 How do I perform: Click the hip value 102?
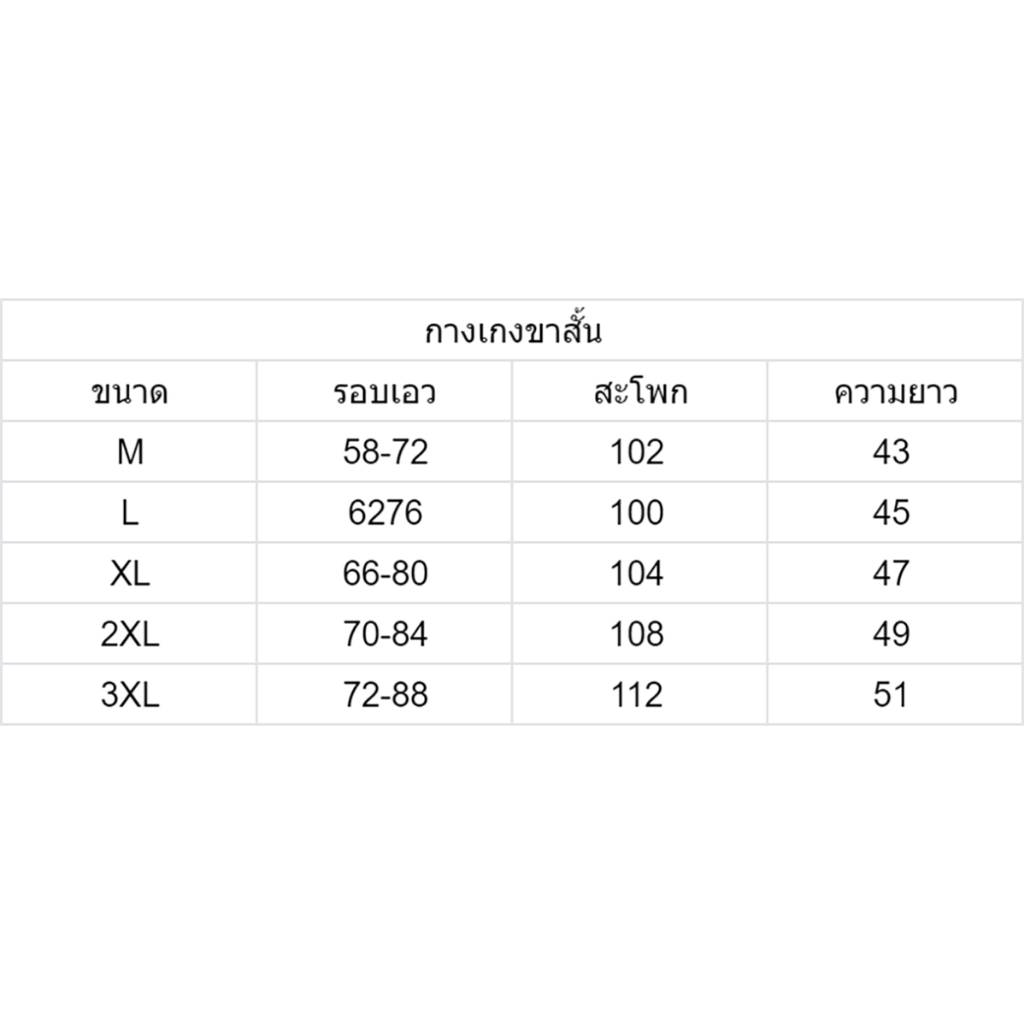pyautogui.click(x=637, y=452)
